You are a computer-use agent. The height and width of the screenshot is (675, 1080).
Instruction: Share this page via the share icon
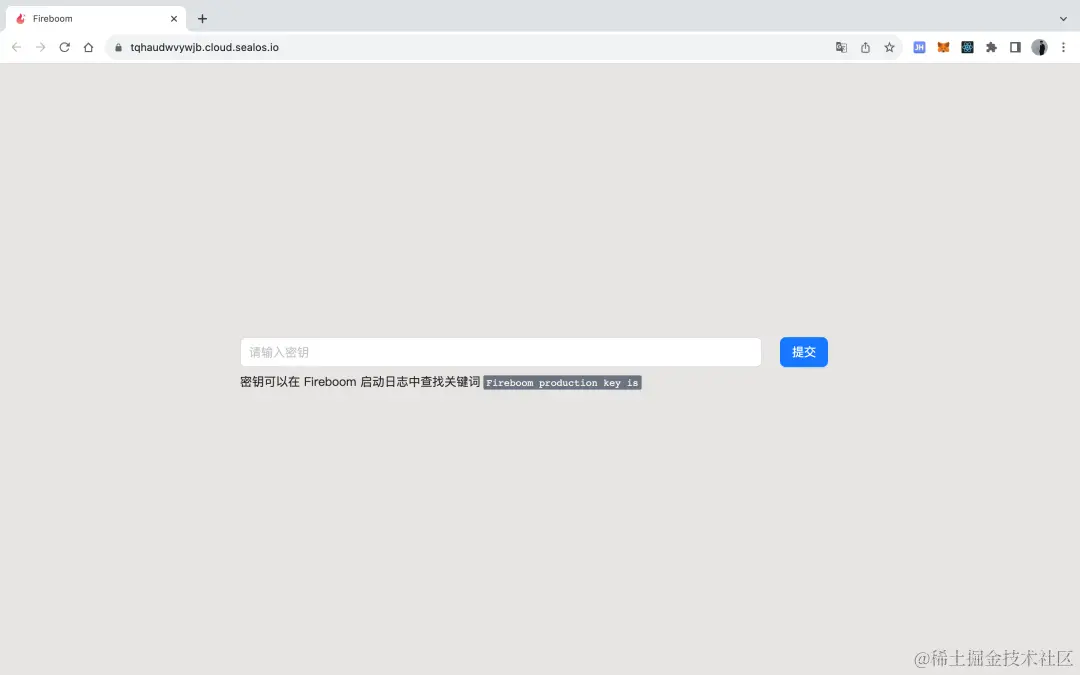coord(865,48)
